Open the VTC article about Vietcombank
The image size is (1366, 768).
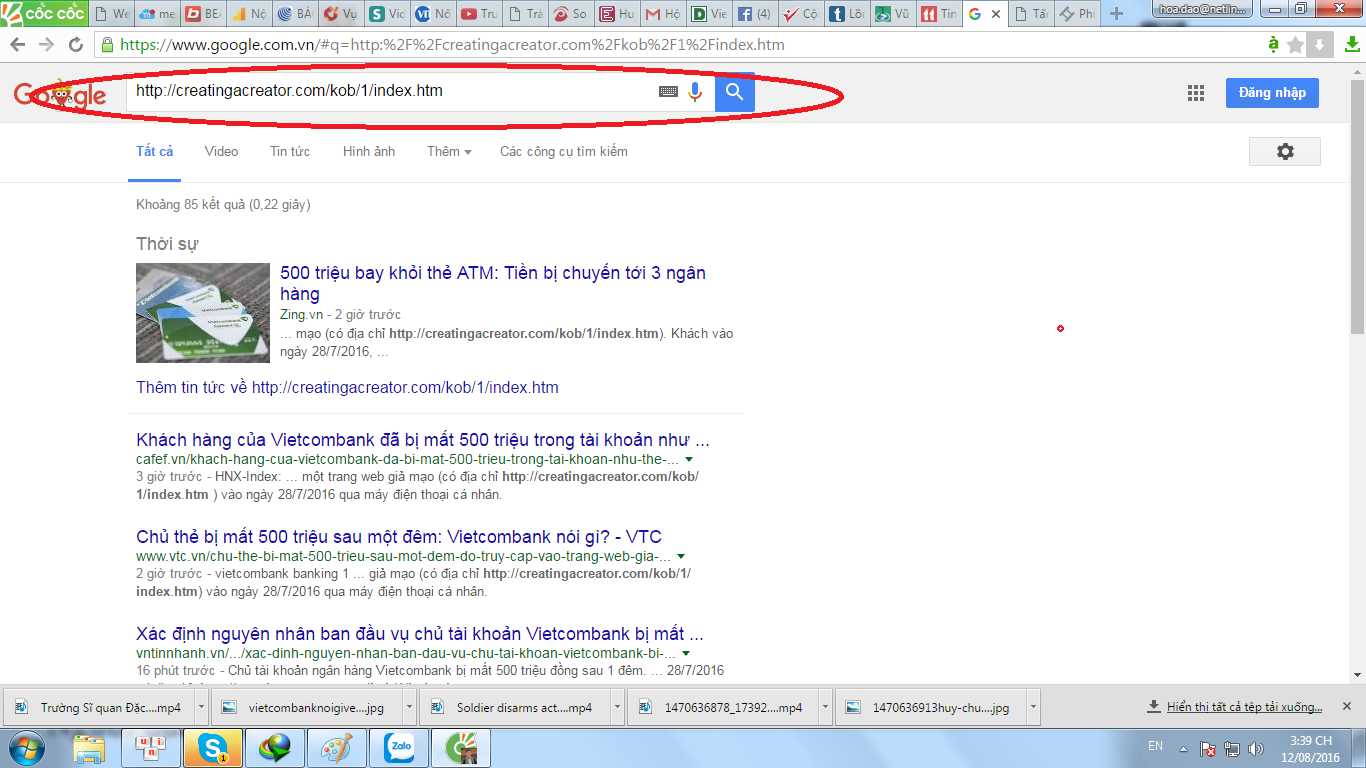pyautogui.click(x=398, y=537)
